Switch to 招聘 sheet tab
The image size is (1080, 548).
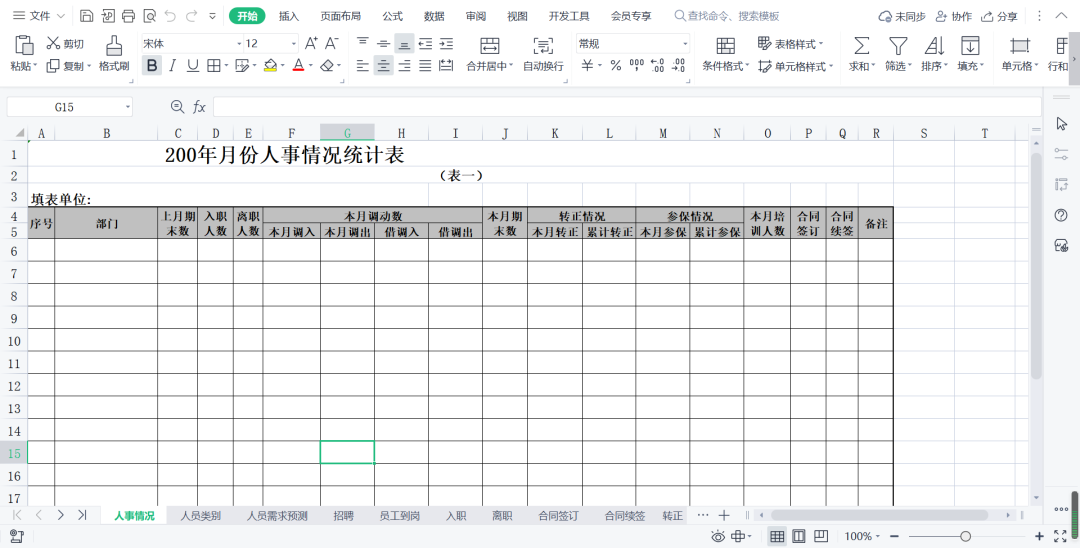click(x=343, y=515)
